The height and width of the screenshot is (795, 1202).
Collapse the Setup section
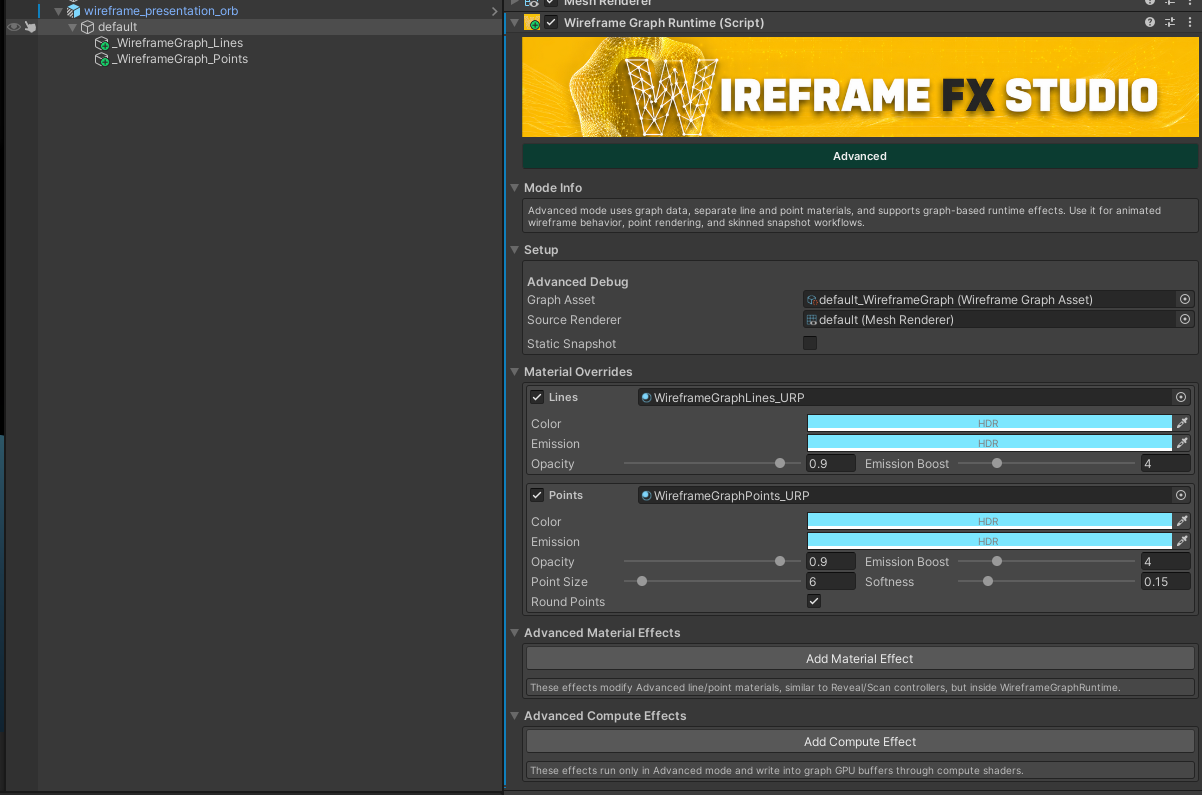(515, 250)
